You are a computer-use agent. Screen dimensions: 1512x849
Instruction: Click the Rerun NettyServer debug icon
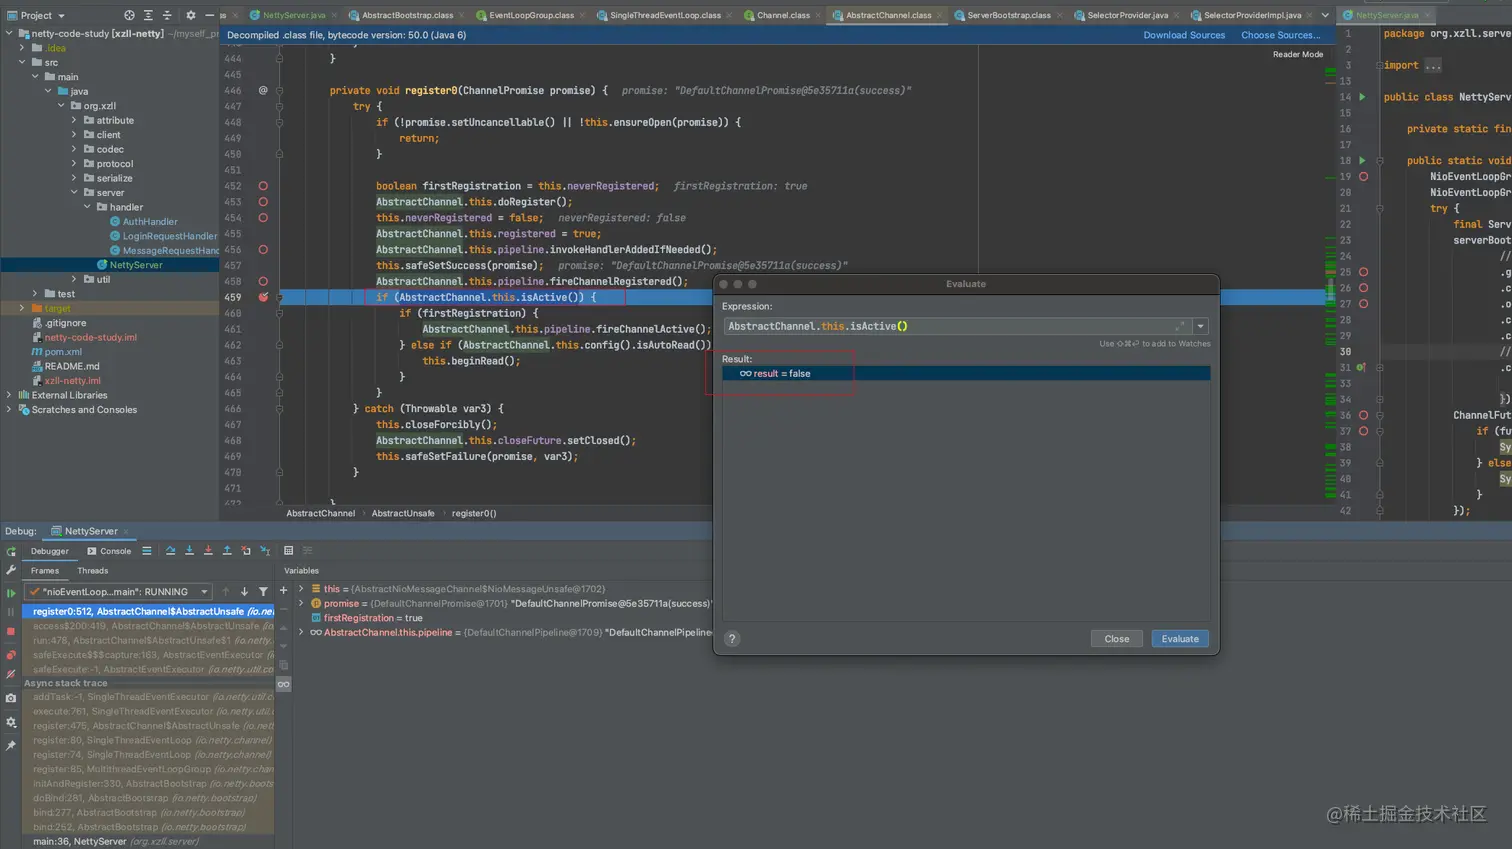pos(11,551)
